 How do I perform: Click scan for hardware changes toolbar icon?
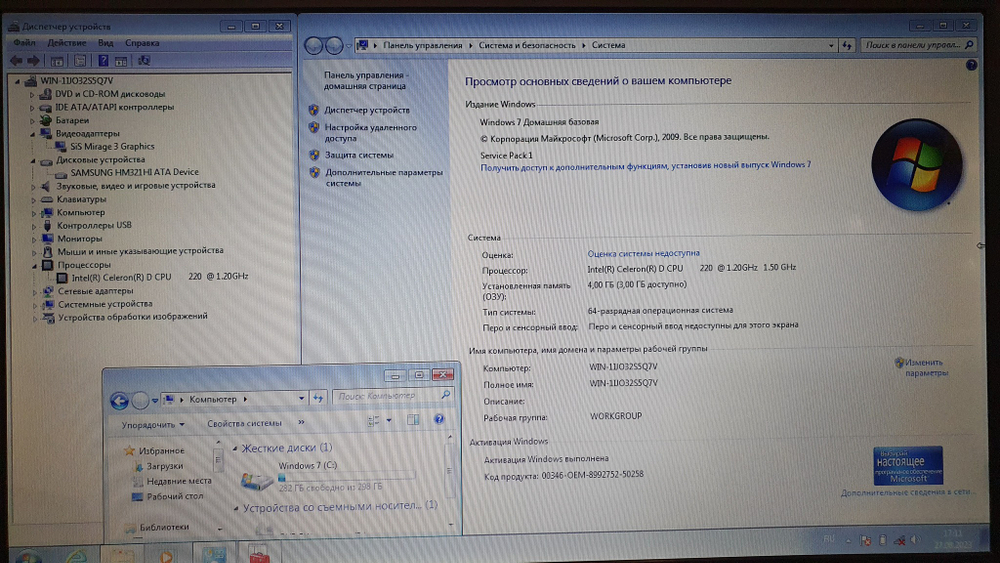[144, 61]
